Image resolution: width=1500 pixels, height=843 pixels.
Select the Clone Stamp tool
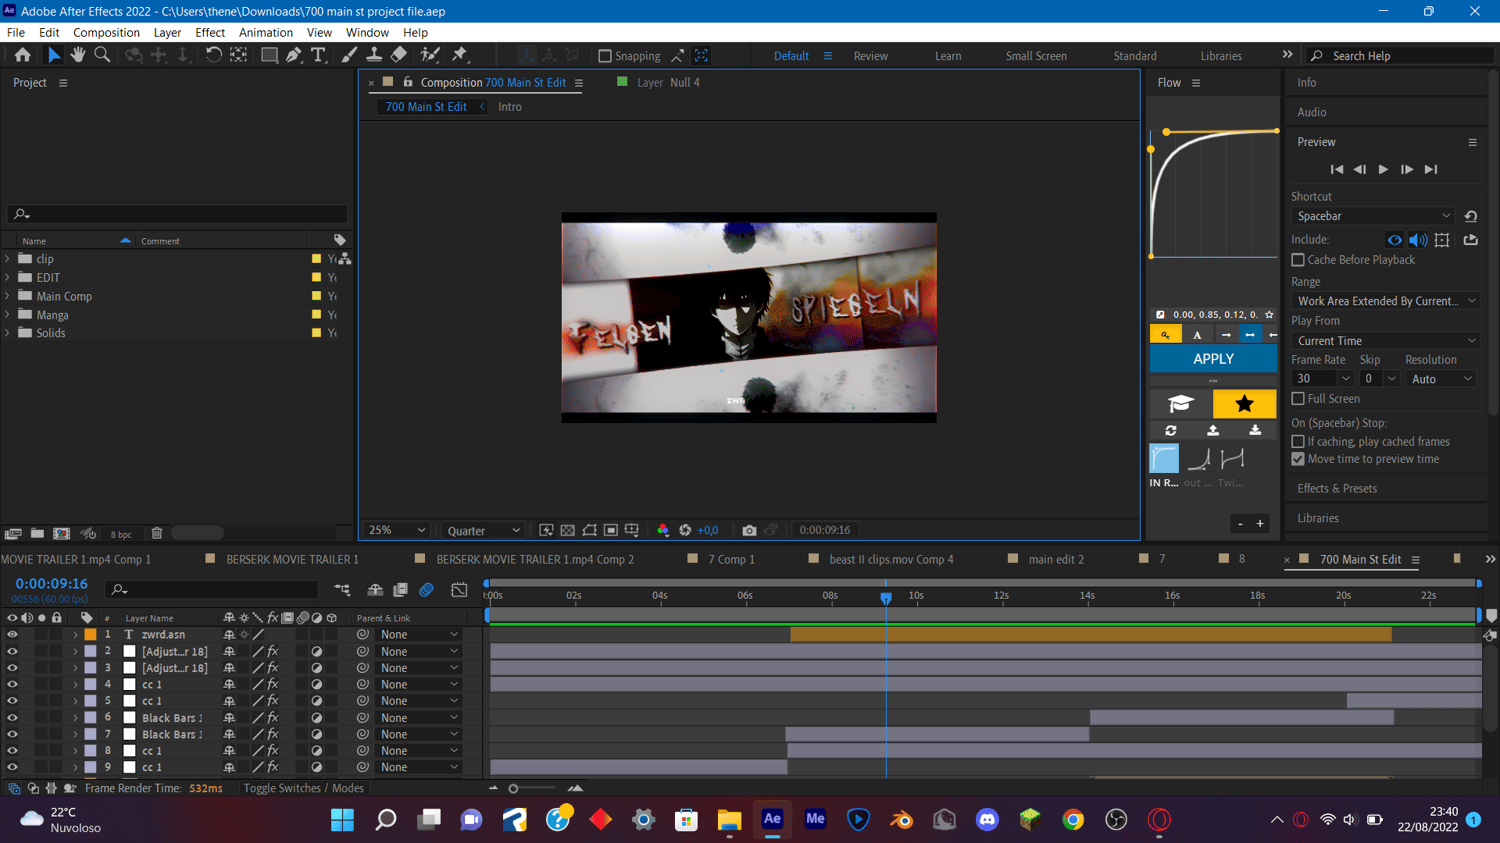[x=374, y=55]
